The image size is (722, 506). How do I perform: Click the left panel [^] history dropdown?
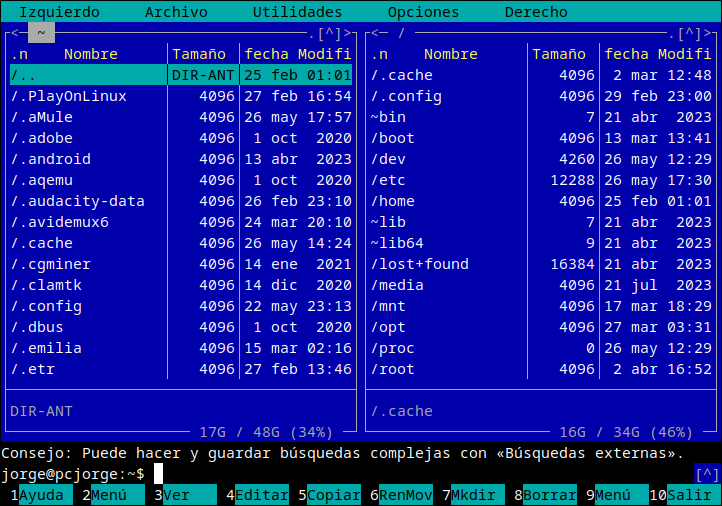coord(330,33)
